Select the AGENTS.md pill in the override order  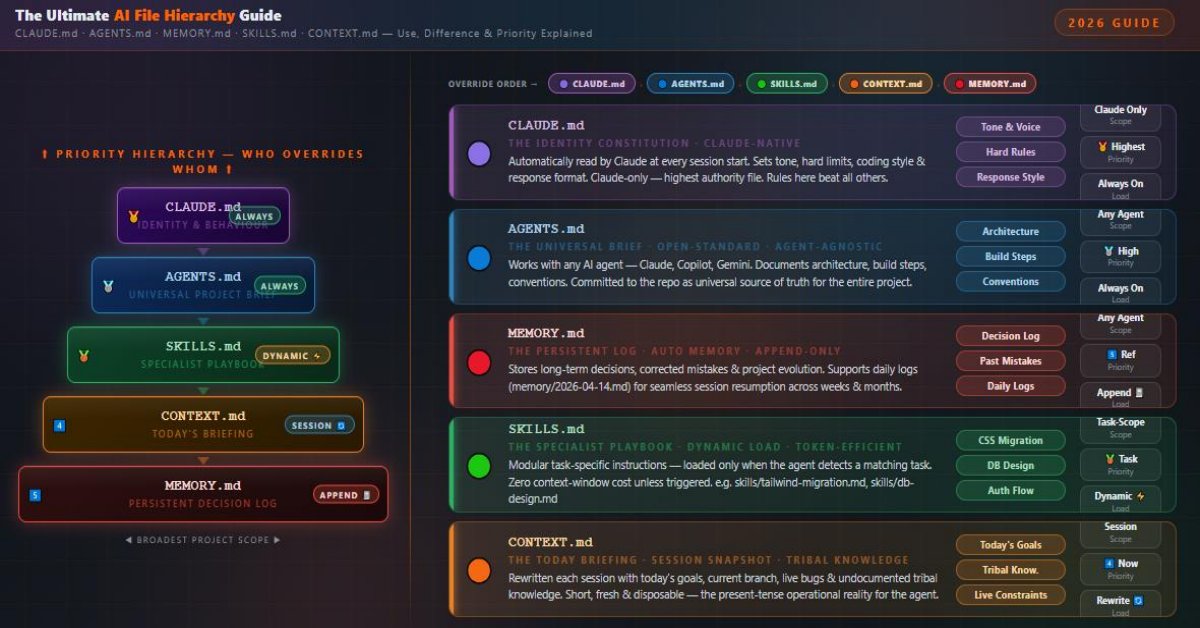[690, 84]
